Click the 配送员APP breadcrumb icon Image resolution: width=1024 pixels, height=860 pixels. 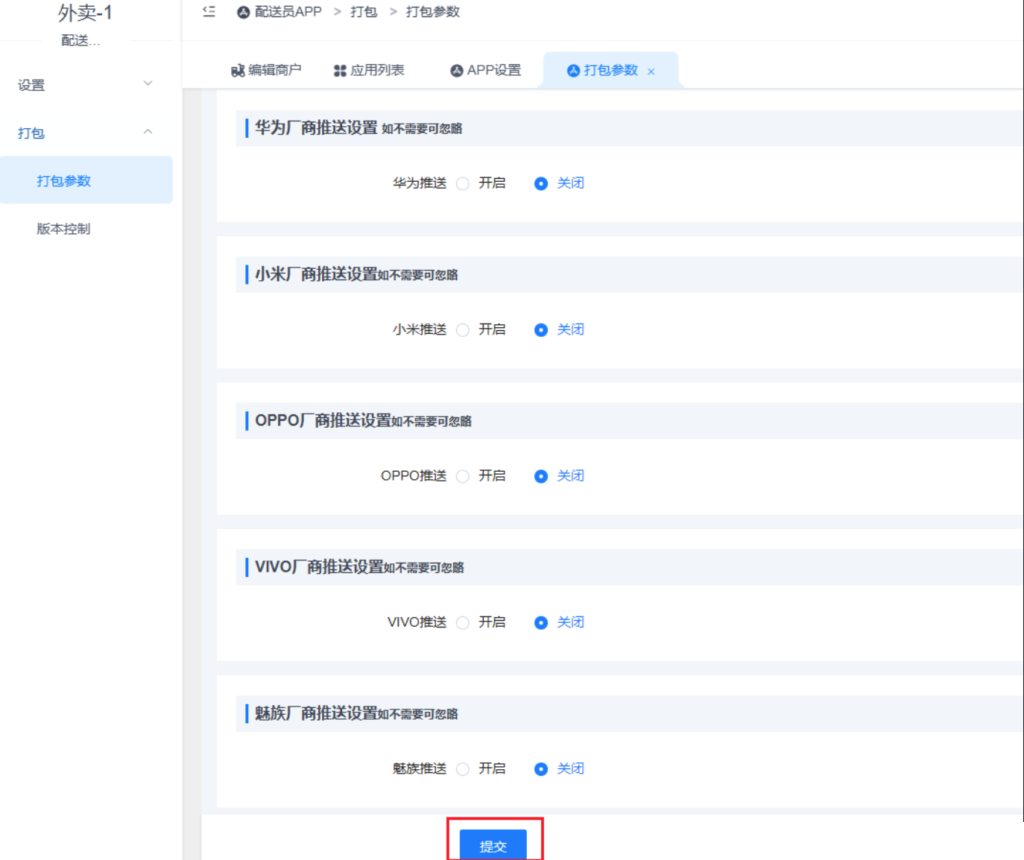pyautogui.click(x=243, y=13)
